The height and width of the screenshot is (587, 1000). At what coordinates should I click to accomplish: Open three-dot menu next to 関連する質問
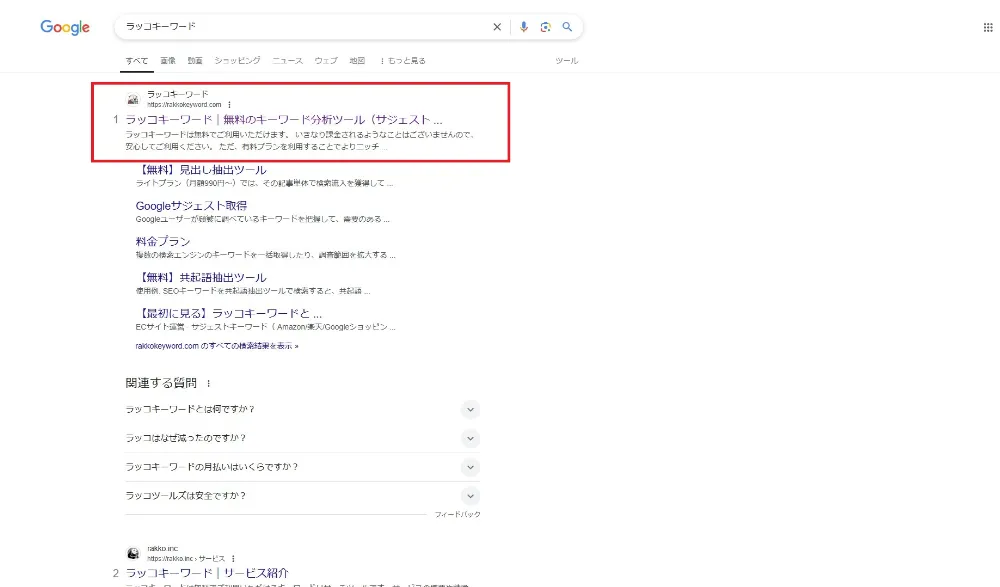pyautogui.click(x=209, y=383)
